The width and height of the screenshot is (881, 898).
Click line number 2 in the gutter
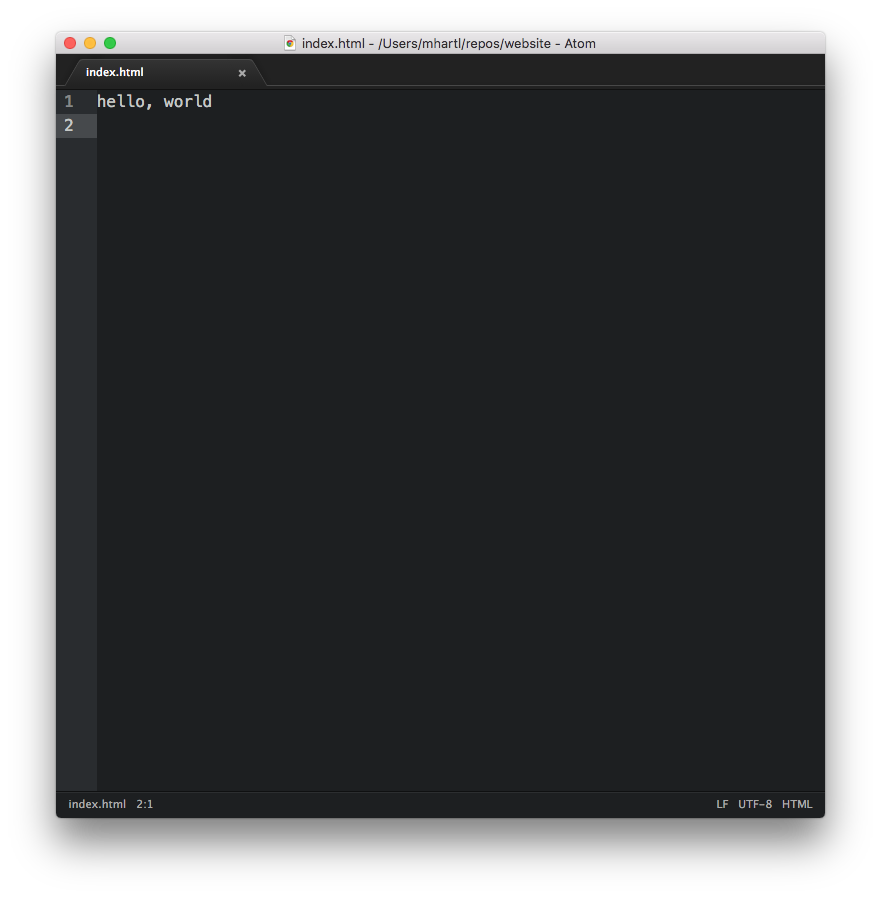click(x=68, y=125)
